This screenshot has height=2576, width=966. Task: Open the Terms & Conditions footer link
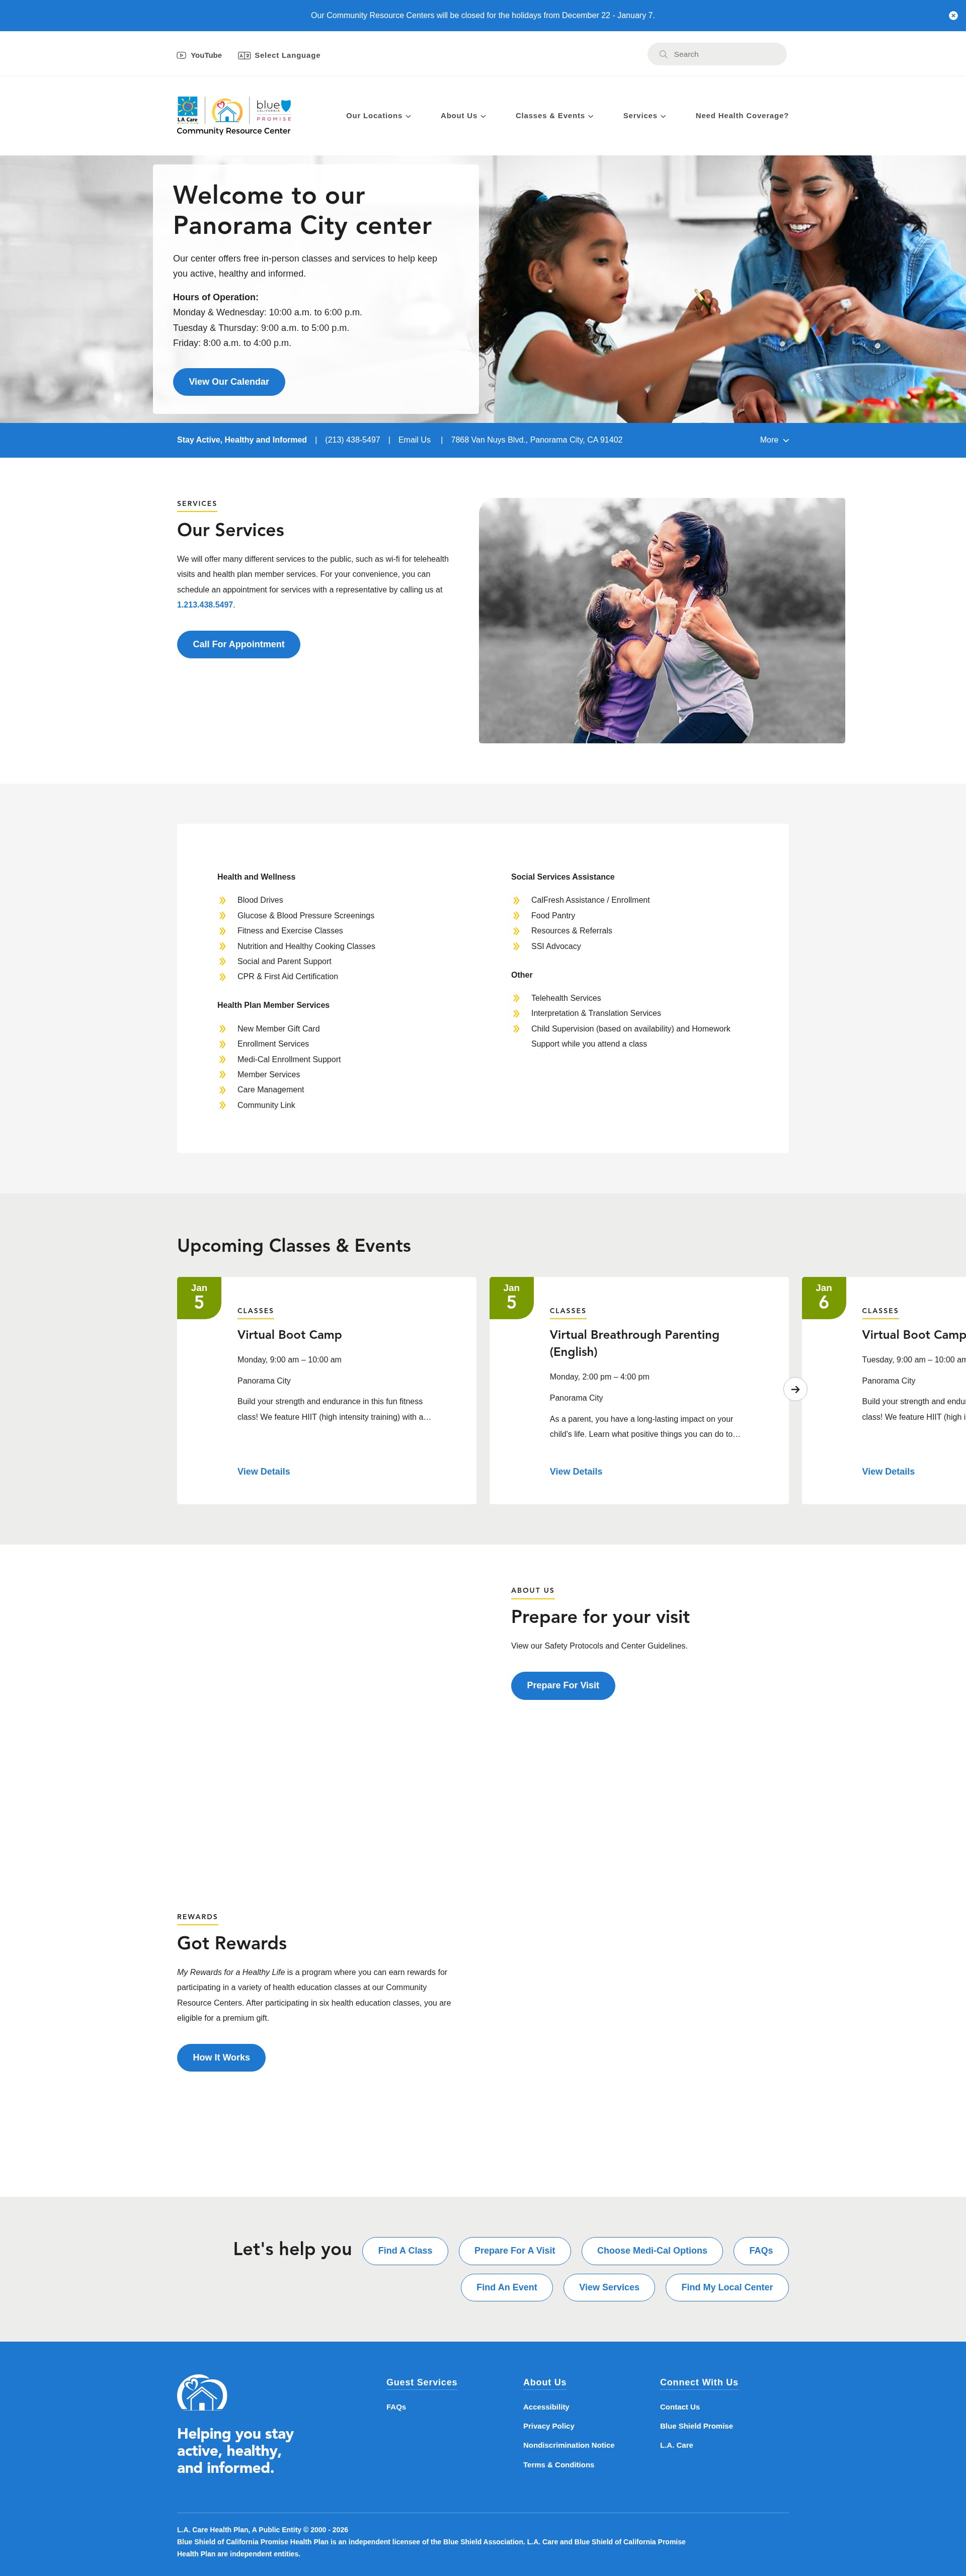coord(559,2465)
